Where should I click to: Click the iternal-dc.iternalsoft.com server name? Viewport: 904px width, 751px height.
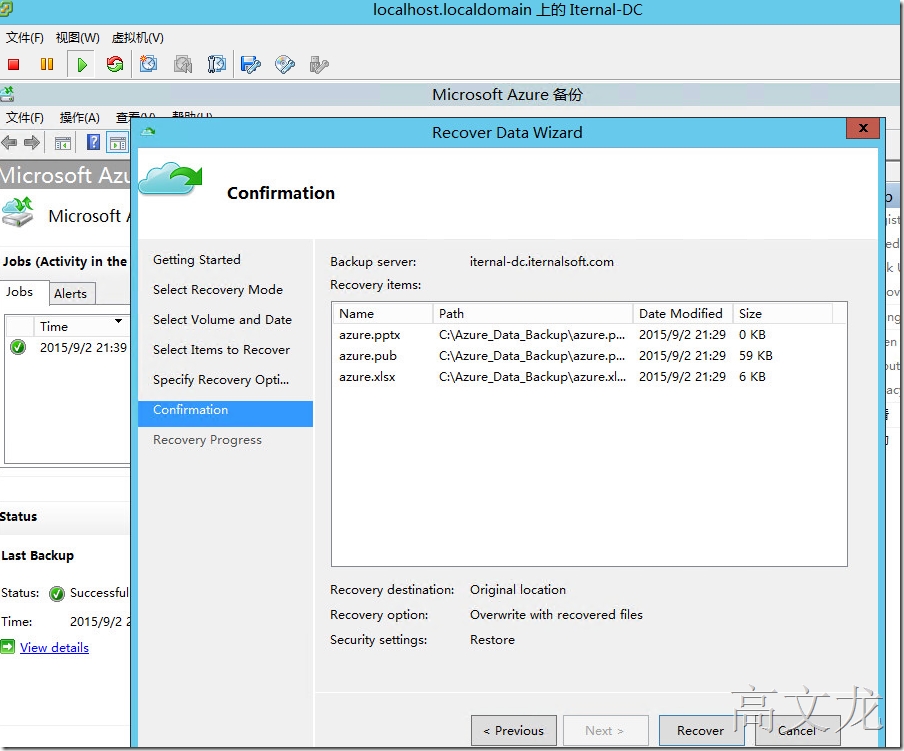point(541,262)
